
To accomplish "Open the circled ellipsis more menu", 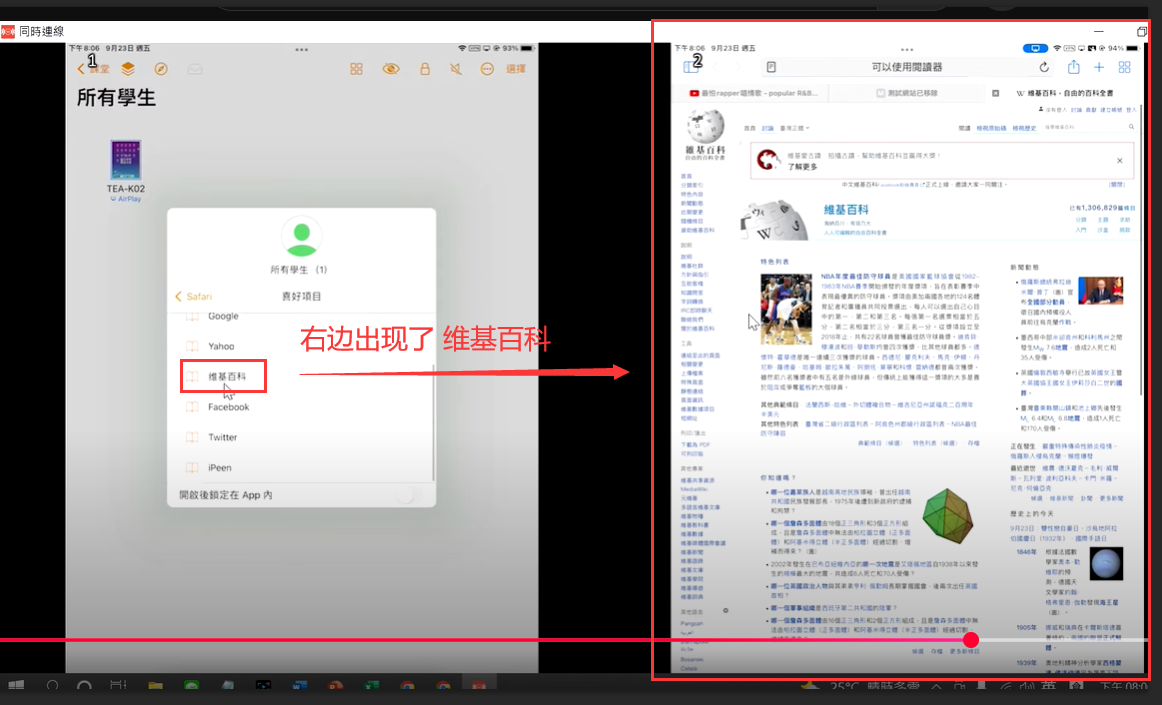I will [487, 69].
